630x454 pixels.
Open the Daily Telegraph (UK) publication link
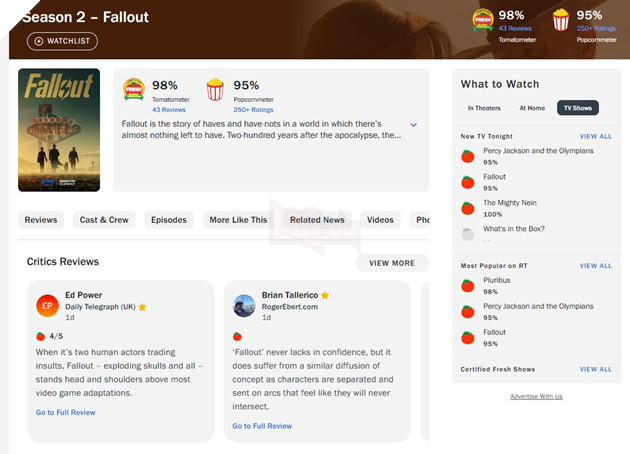(x=100, y=307)
